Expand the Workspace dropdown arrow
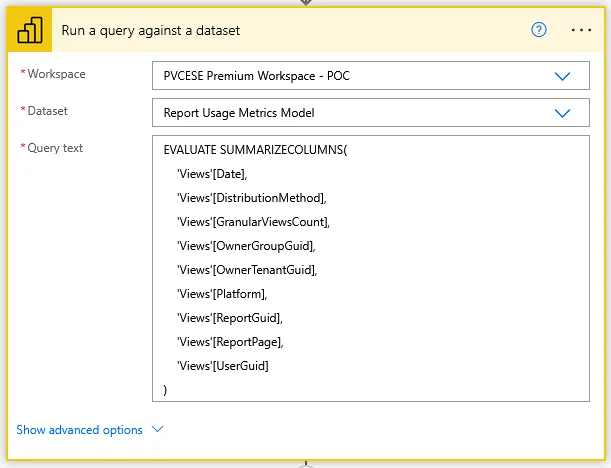 [562, 76]
